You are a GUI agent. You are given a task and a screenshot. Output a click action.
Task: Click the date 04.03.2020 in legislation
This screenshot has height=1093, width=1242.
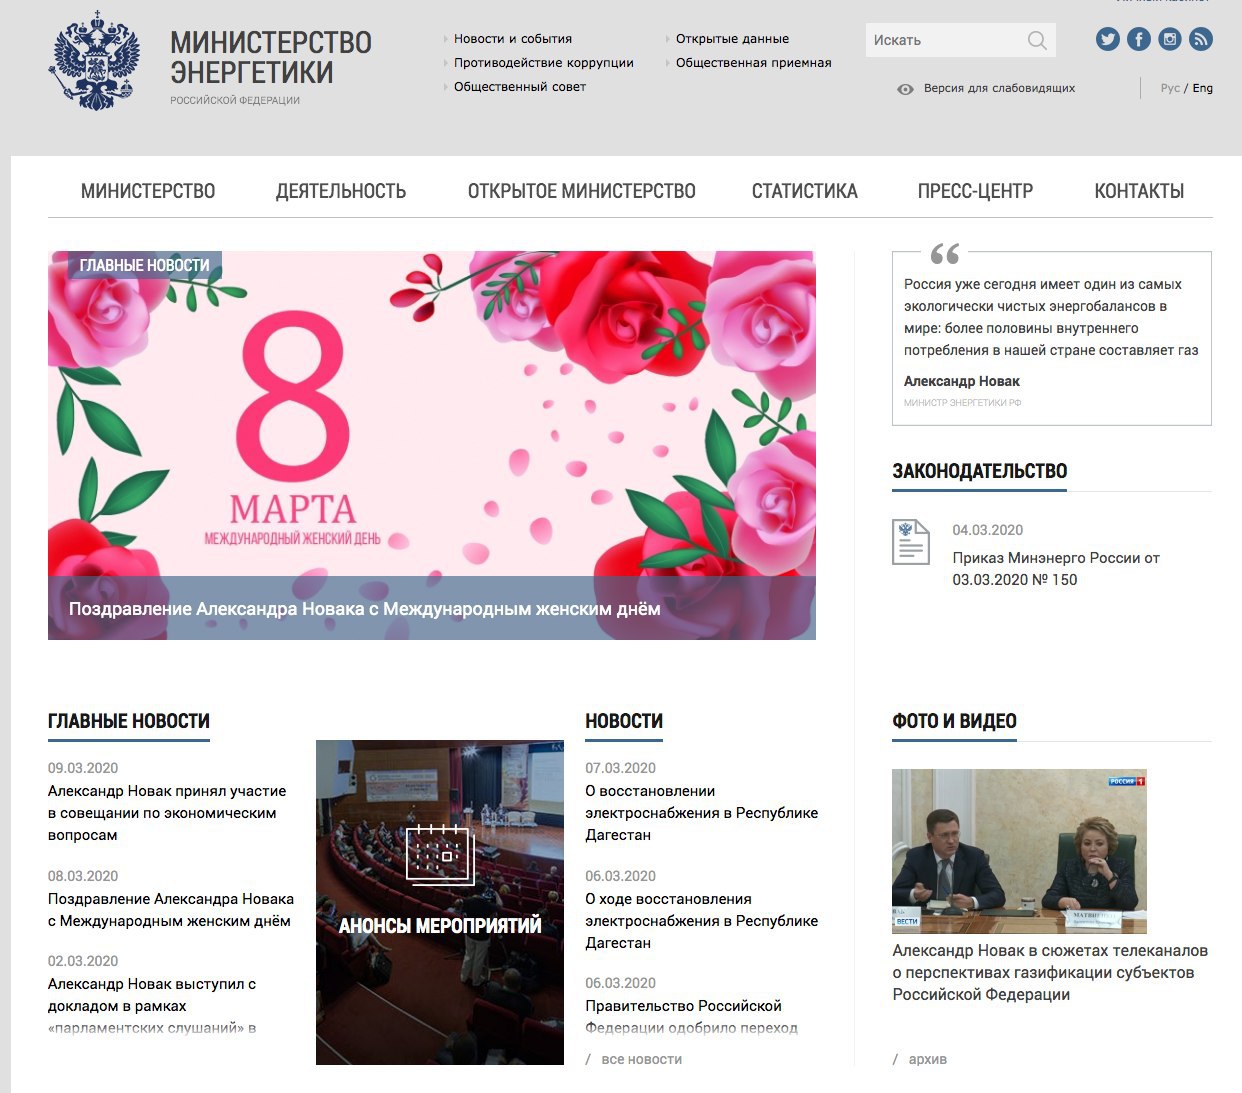[988, 530]
